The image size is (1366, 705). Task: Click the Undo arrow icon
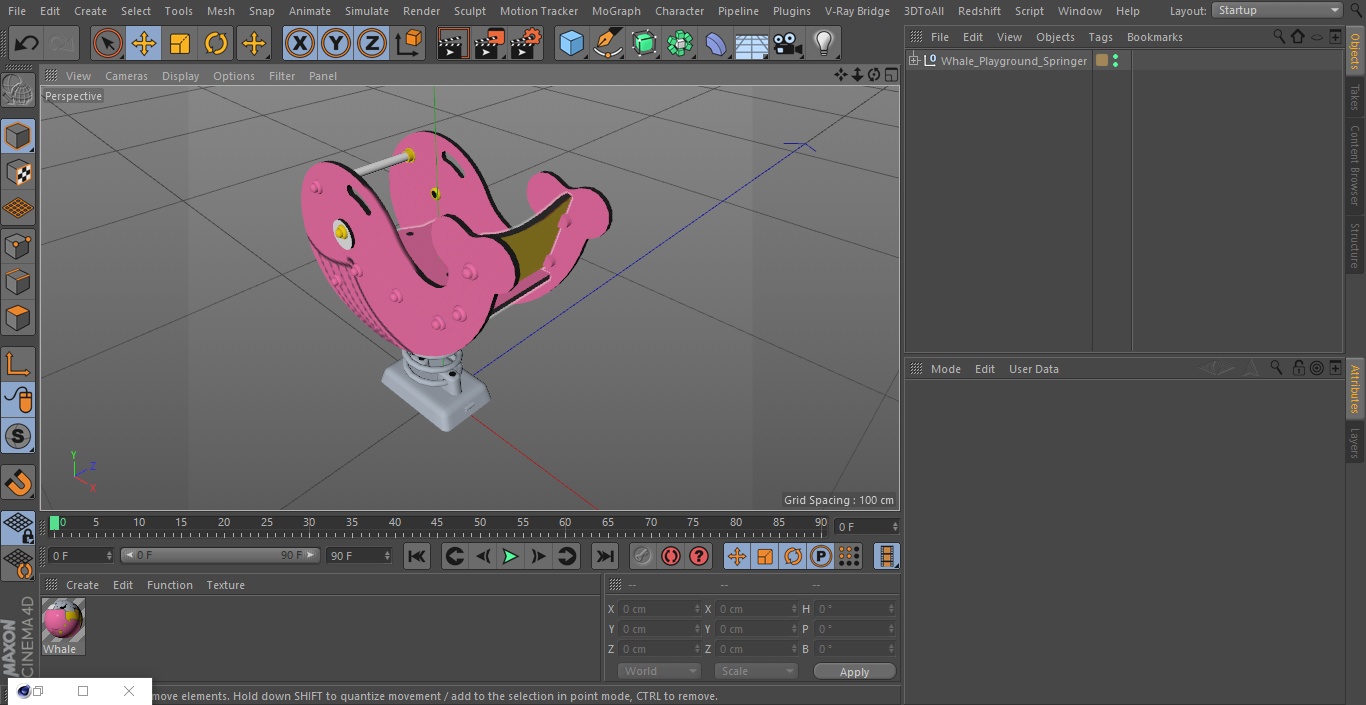coord(26,44)
